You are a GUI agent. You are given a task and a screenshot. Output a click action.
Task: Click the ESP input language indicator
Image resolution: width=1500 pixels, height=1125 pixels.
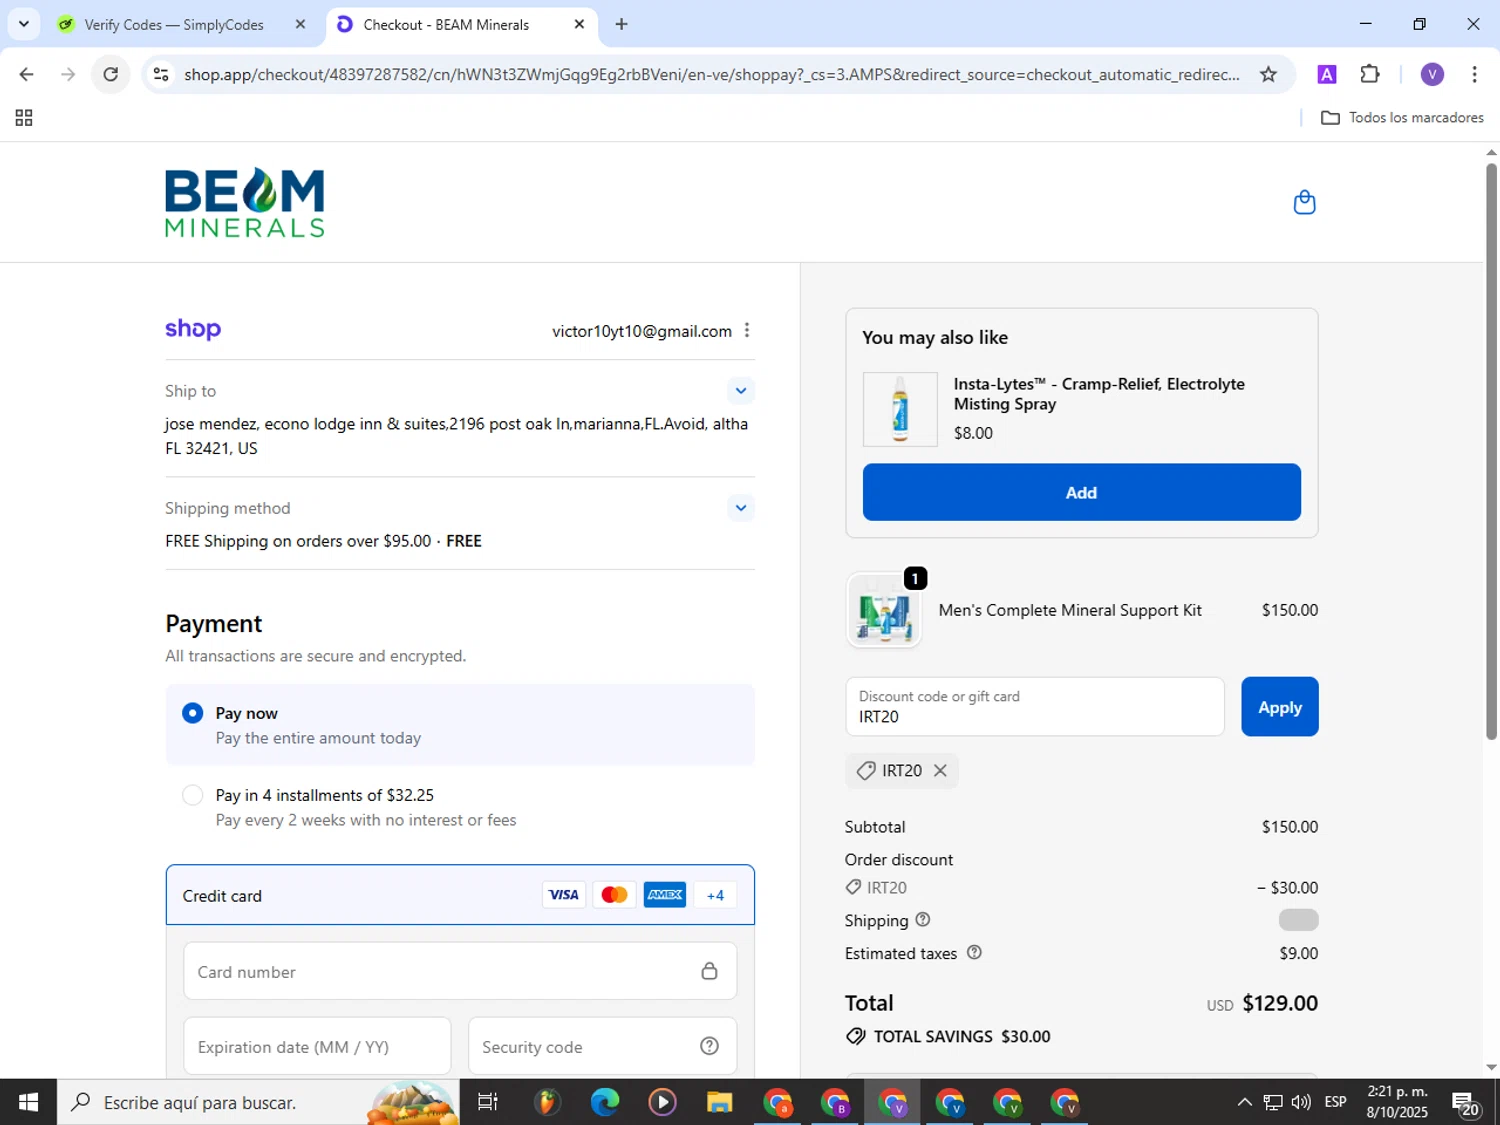[x=1335, y=1102]
